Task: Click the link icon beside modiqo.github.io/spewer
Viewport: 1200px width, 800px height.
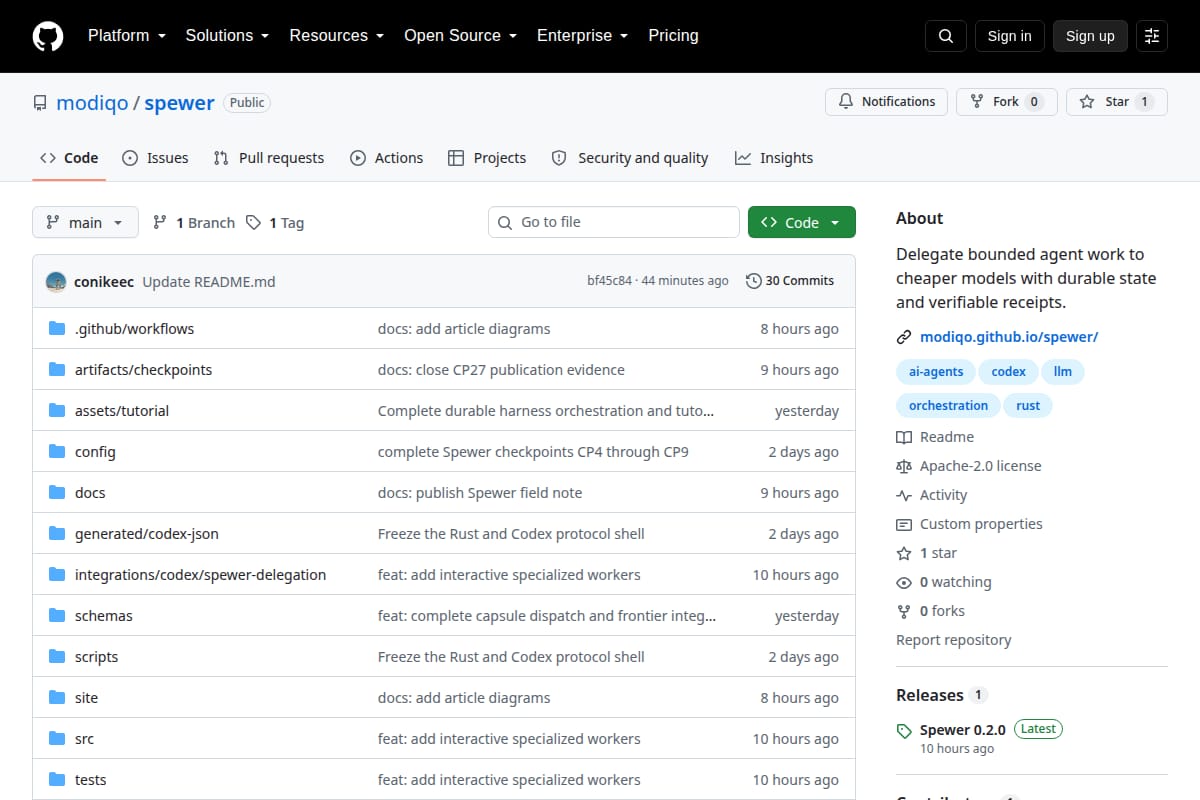Action: (x=904, y=337)
